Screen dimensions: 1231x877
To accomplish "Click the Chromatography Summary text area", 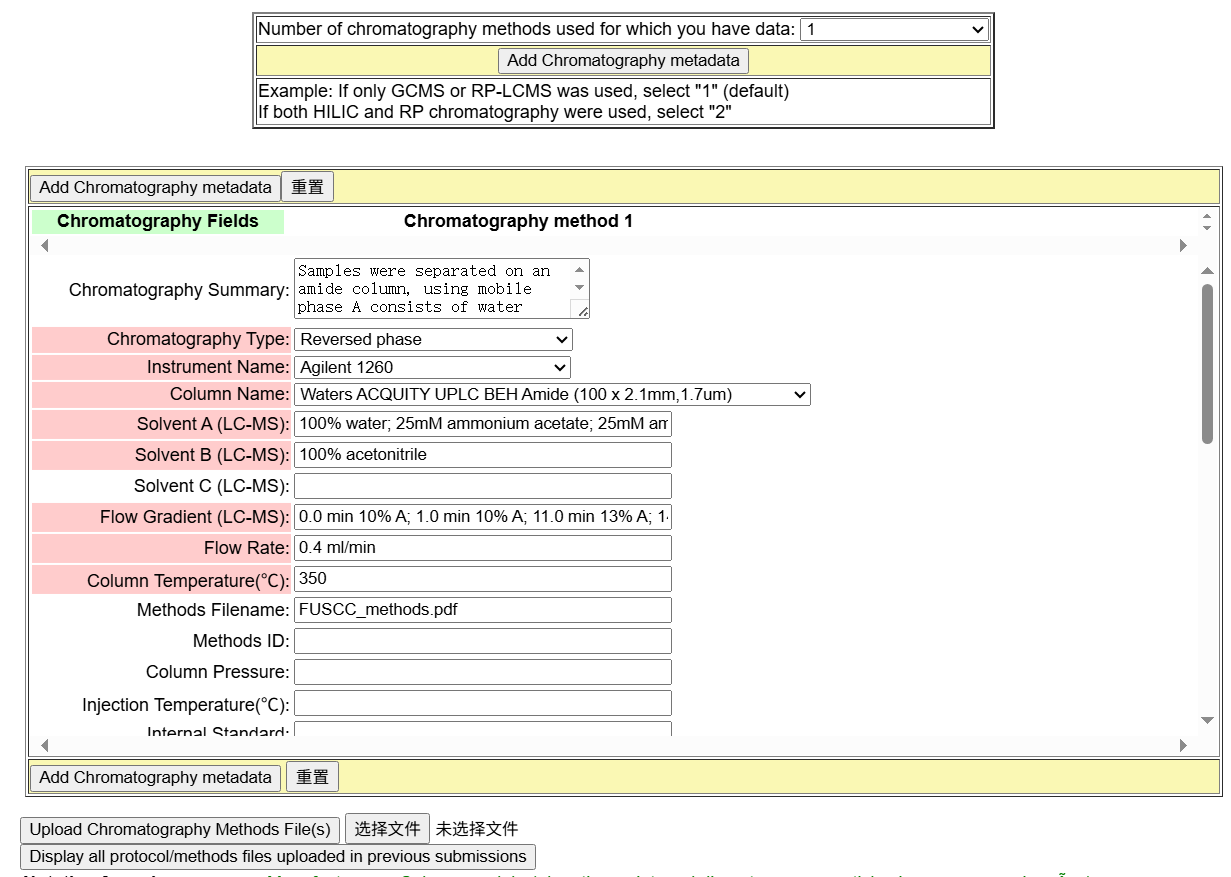I will point(434,288).
